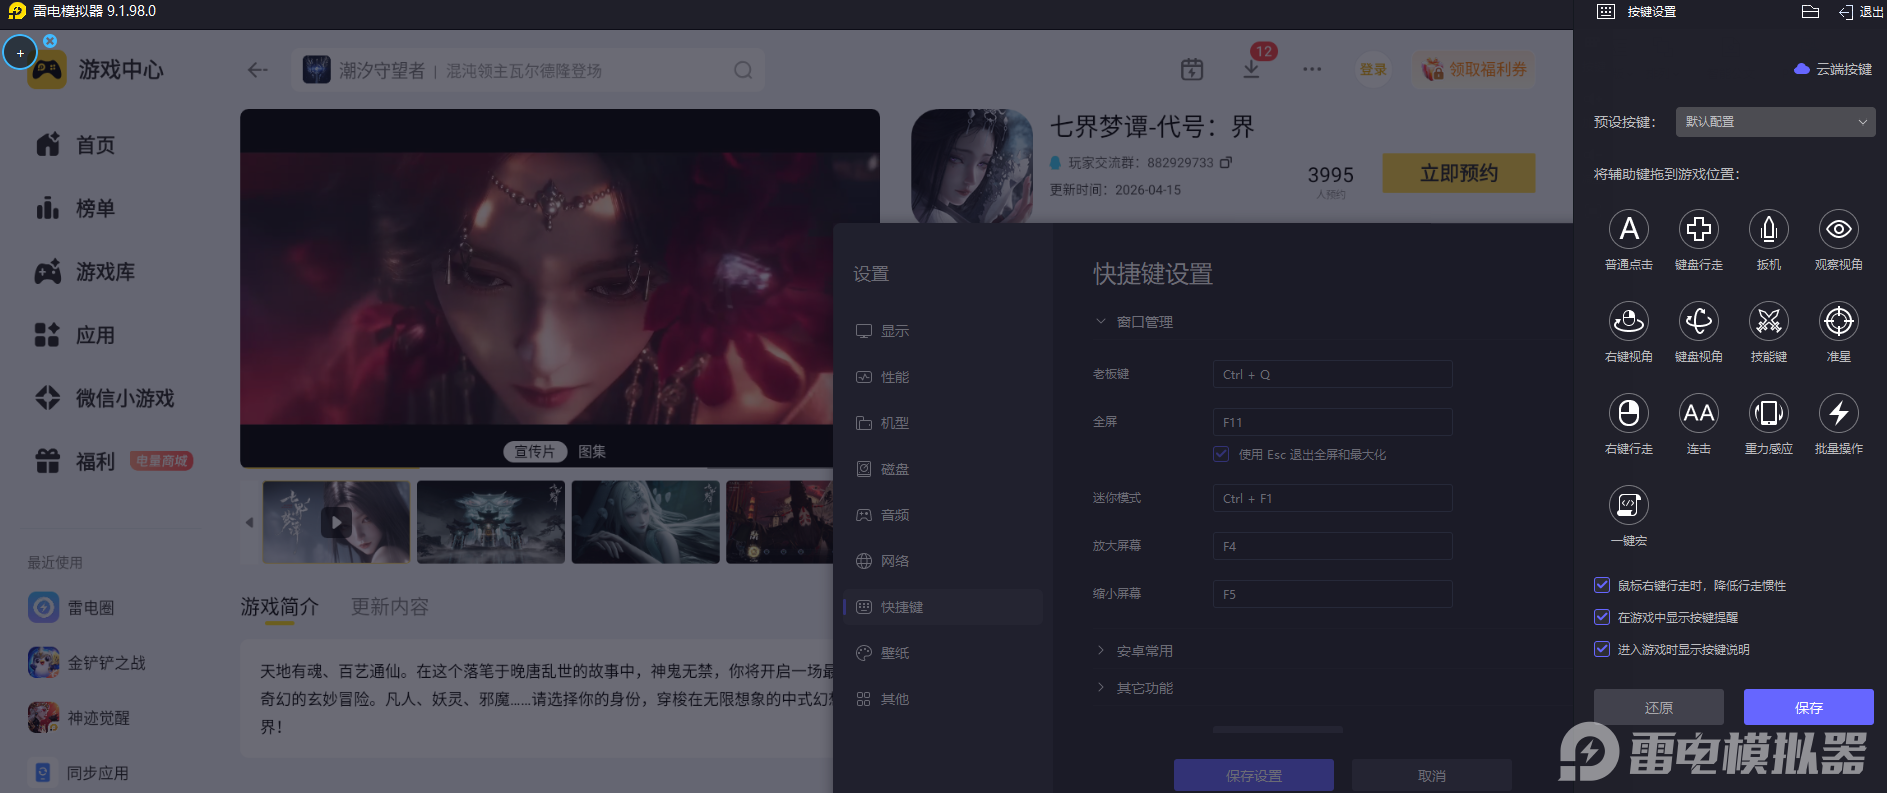The width and height of the screenshot is (1887, 793).
Task: Expand the 其它功能 section
Action: [1135, 688]
